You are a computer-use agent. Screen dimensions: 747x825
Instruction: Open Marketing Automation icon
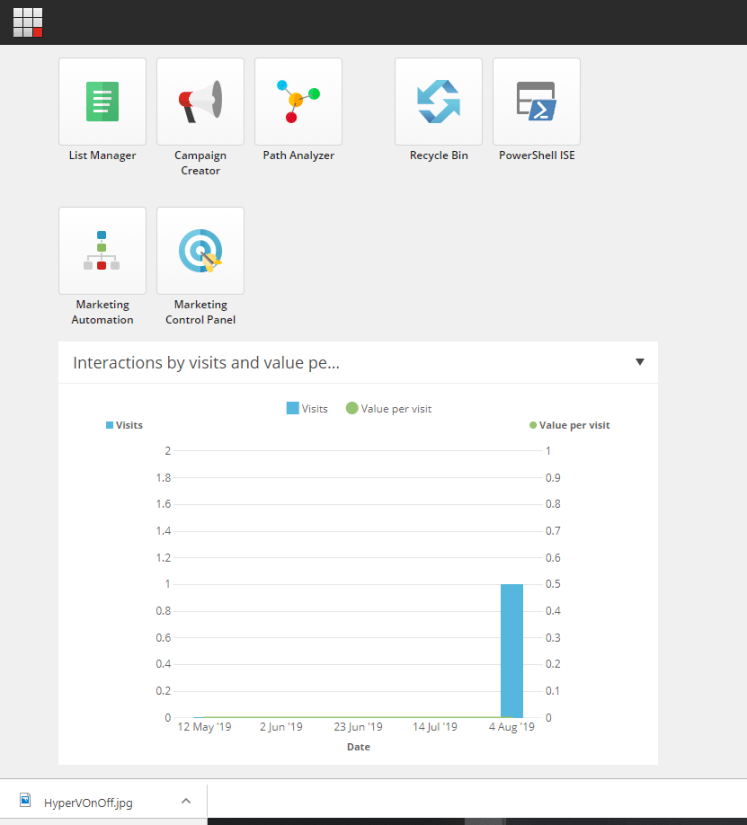(x=102, y=251)
